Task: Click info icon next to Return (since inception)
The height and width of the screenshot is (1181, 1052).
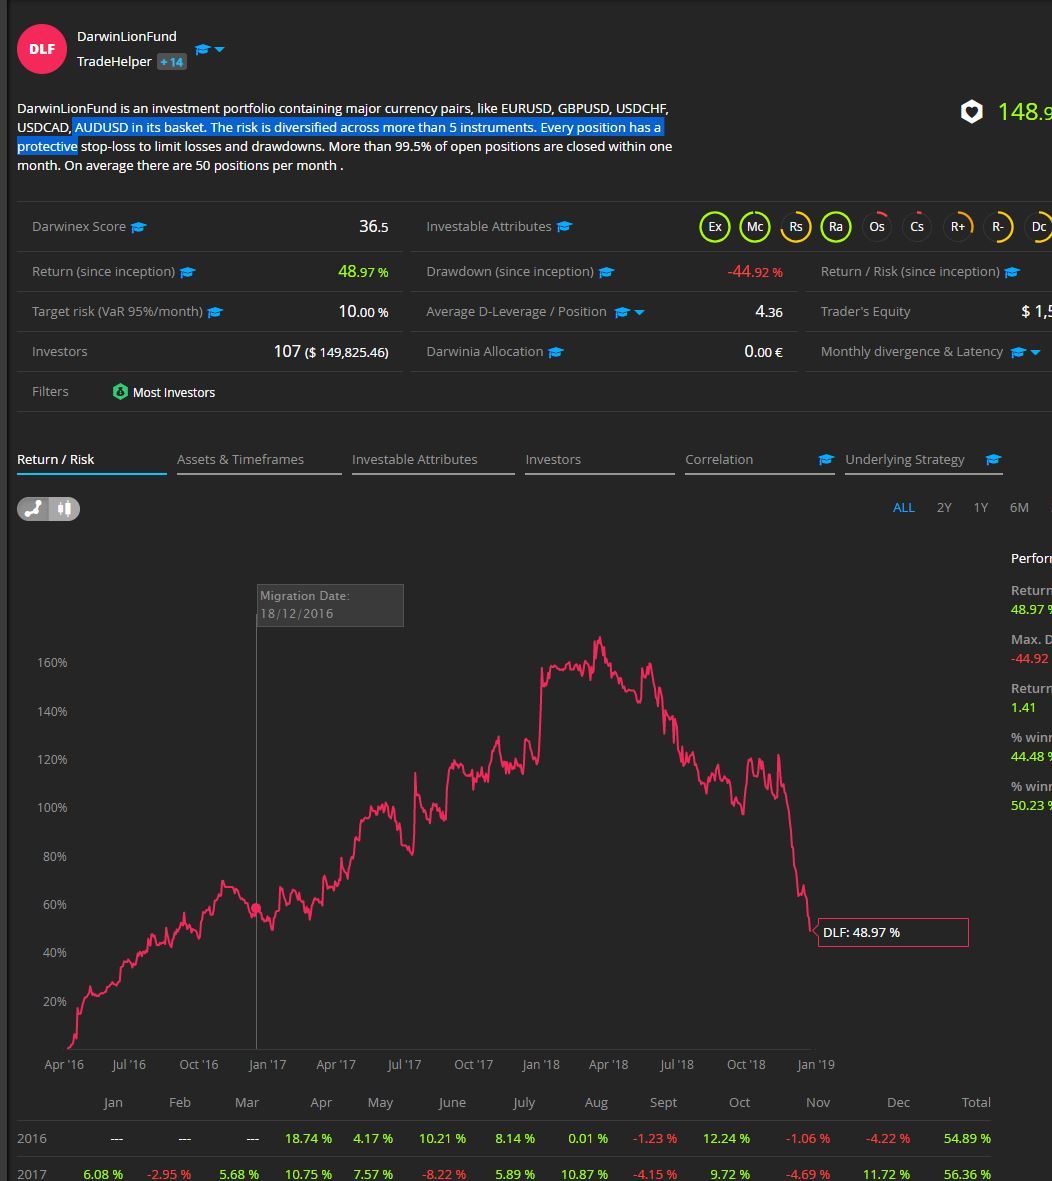Action: pyautogui.click(x=188, y=272)
